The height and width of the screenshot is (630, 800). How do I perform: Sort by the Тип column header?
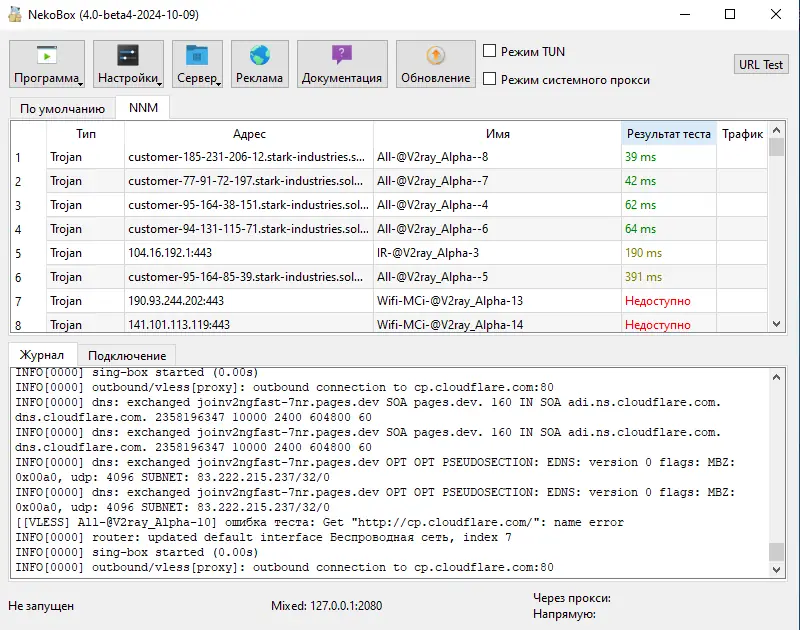(86, 134)
